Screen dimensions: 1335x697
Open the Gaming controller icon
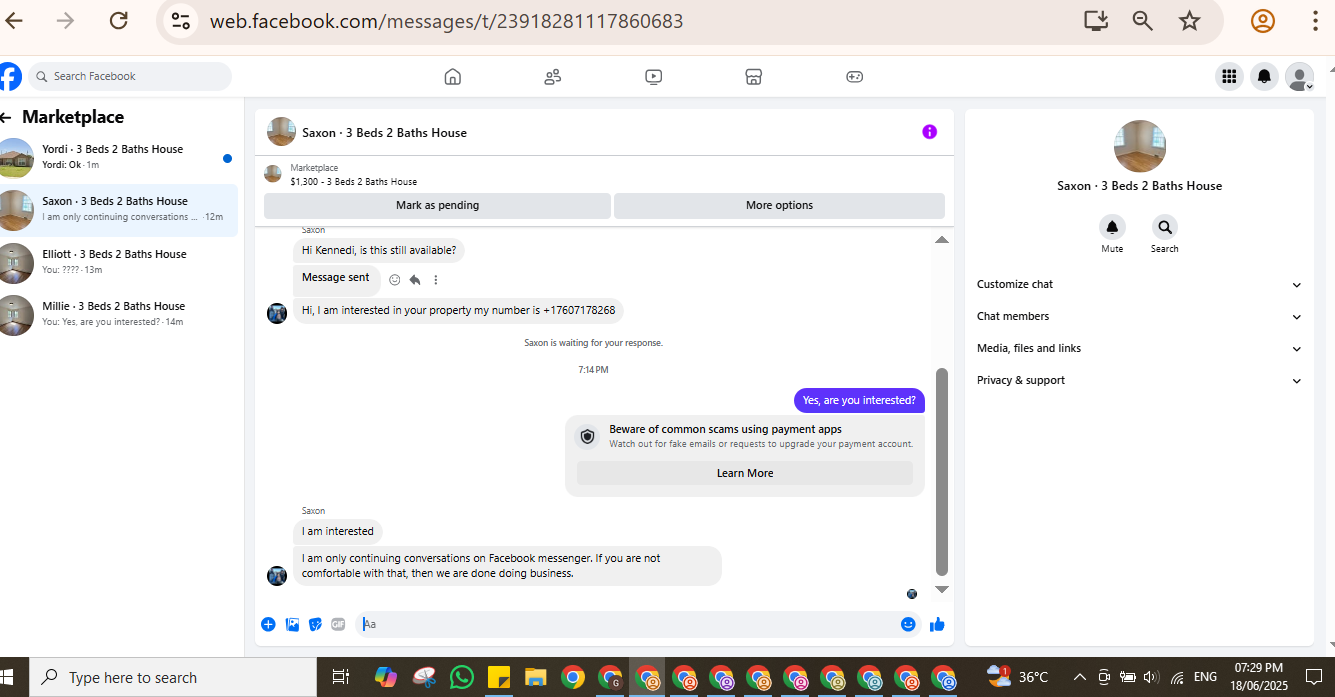(x=854, y=77)
